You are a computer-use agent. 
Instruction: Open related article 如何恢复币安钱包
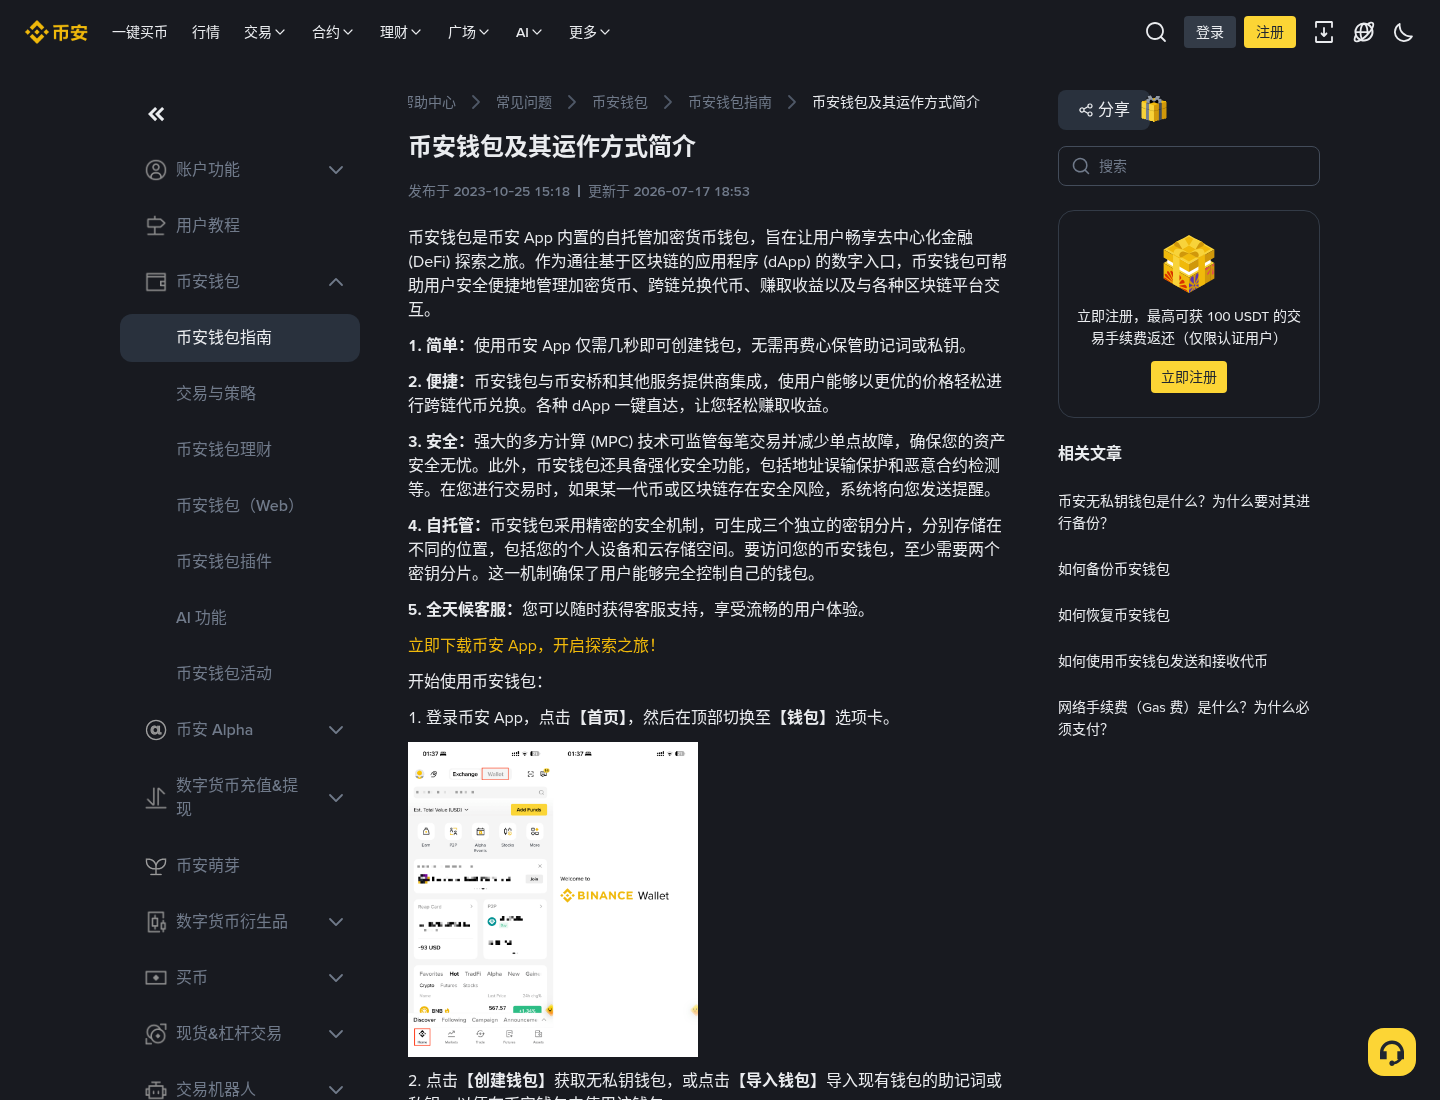(x=1114, y=615)
